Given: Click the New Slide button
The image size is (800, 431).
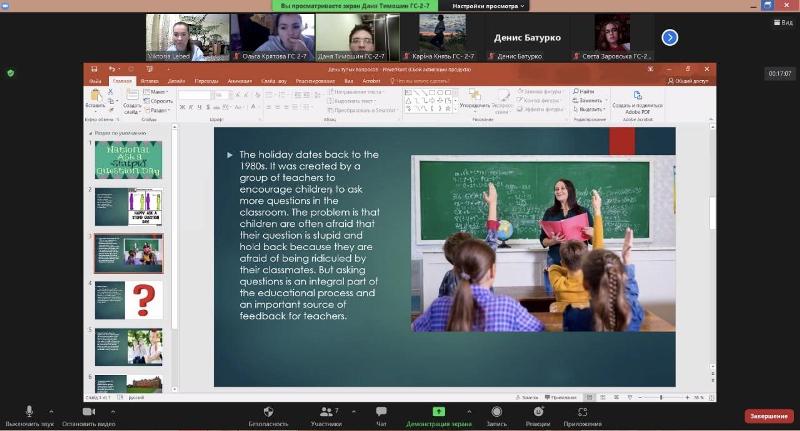Looking at the screenshot, I should [132, 102].
